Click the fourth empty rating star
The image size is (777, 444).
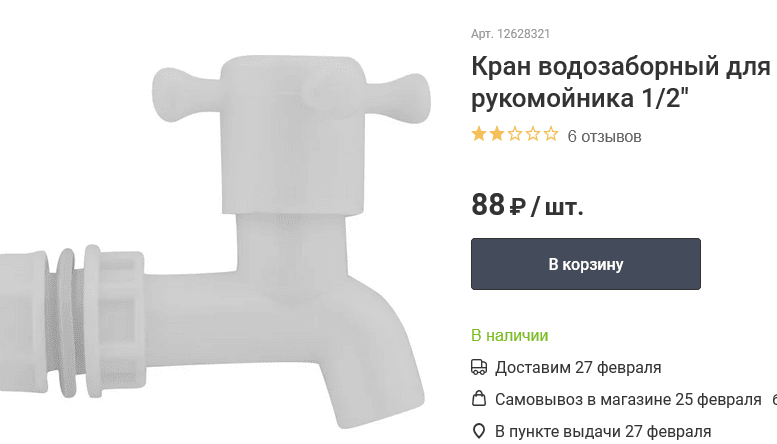[x=533, y=134]
